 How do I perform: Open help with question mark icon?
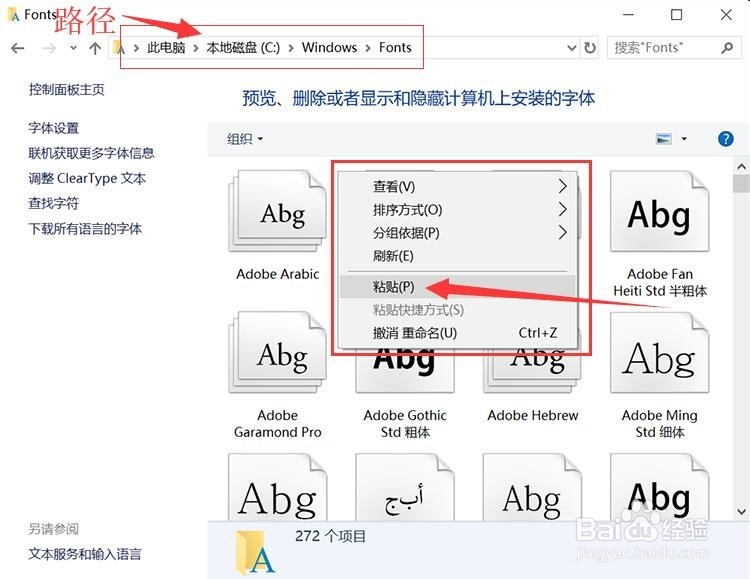click(726, 139)
